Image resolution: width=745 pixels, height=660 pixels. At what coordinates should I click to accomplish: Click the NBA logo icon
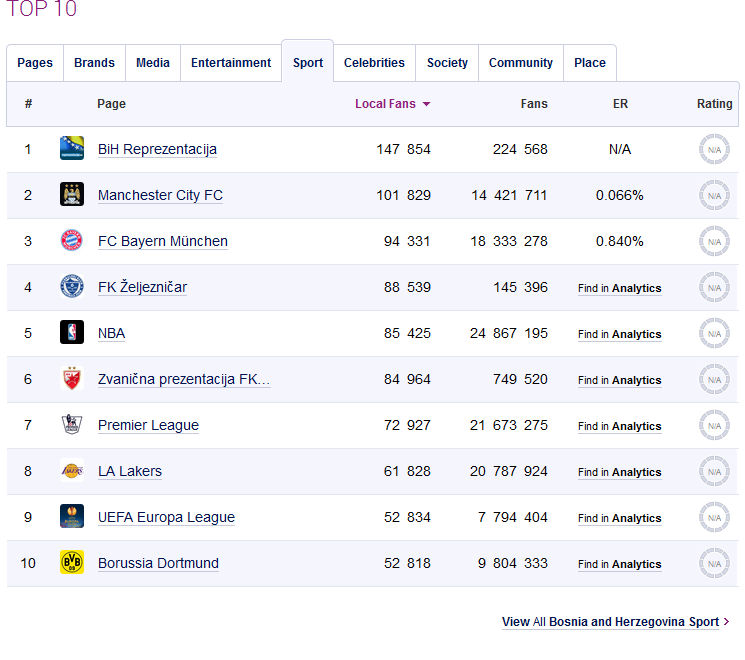[x=72, y=333]
